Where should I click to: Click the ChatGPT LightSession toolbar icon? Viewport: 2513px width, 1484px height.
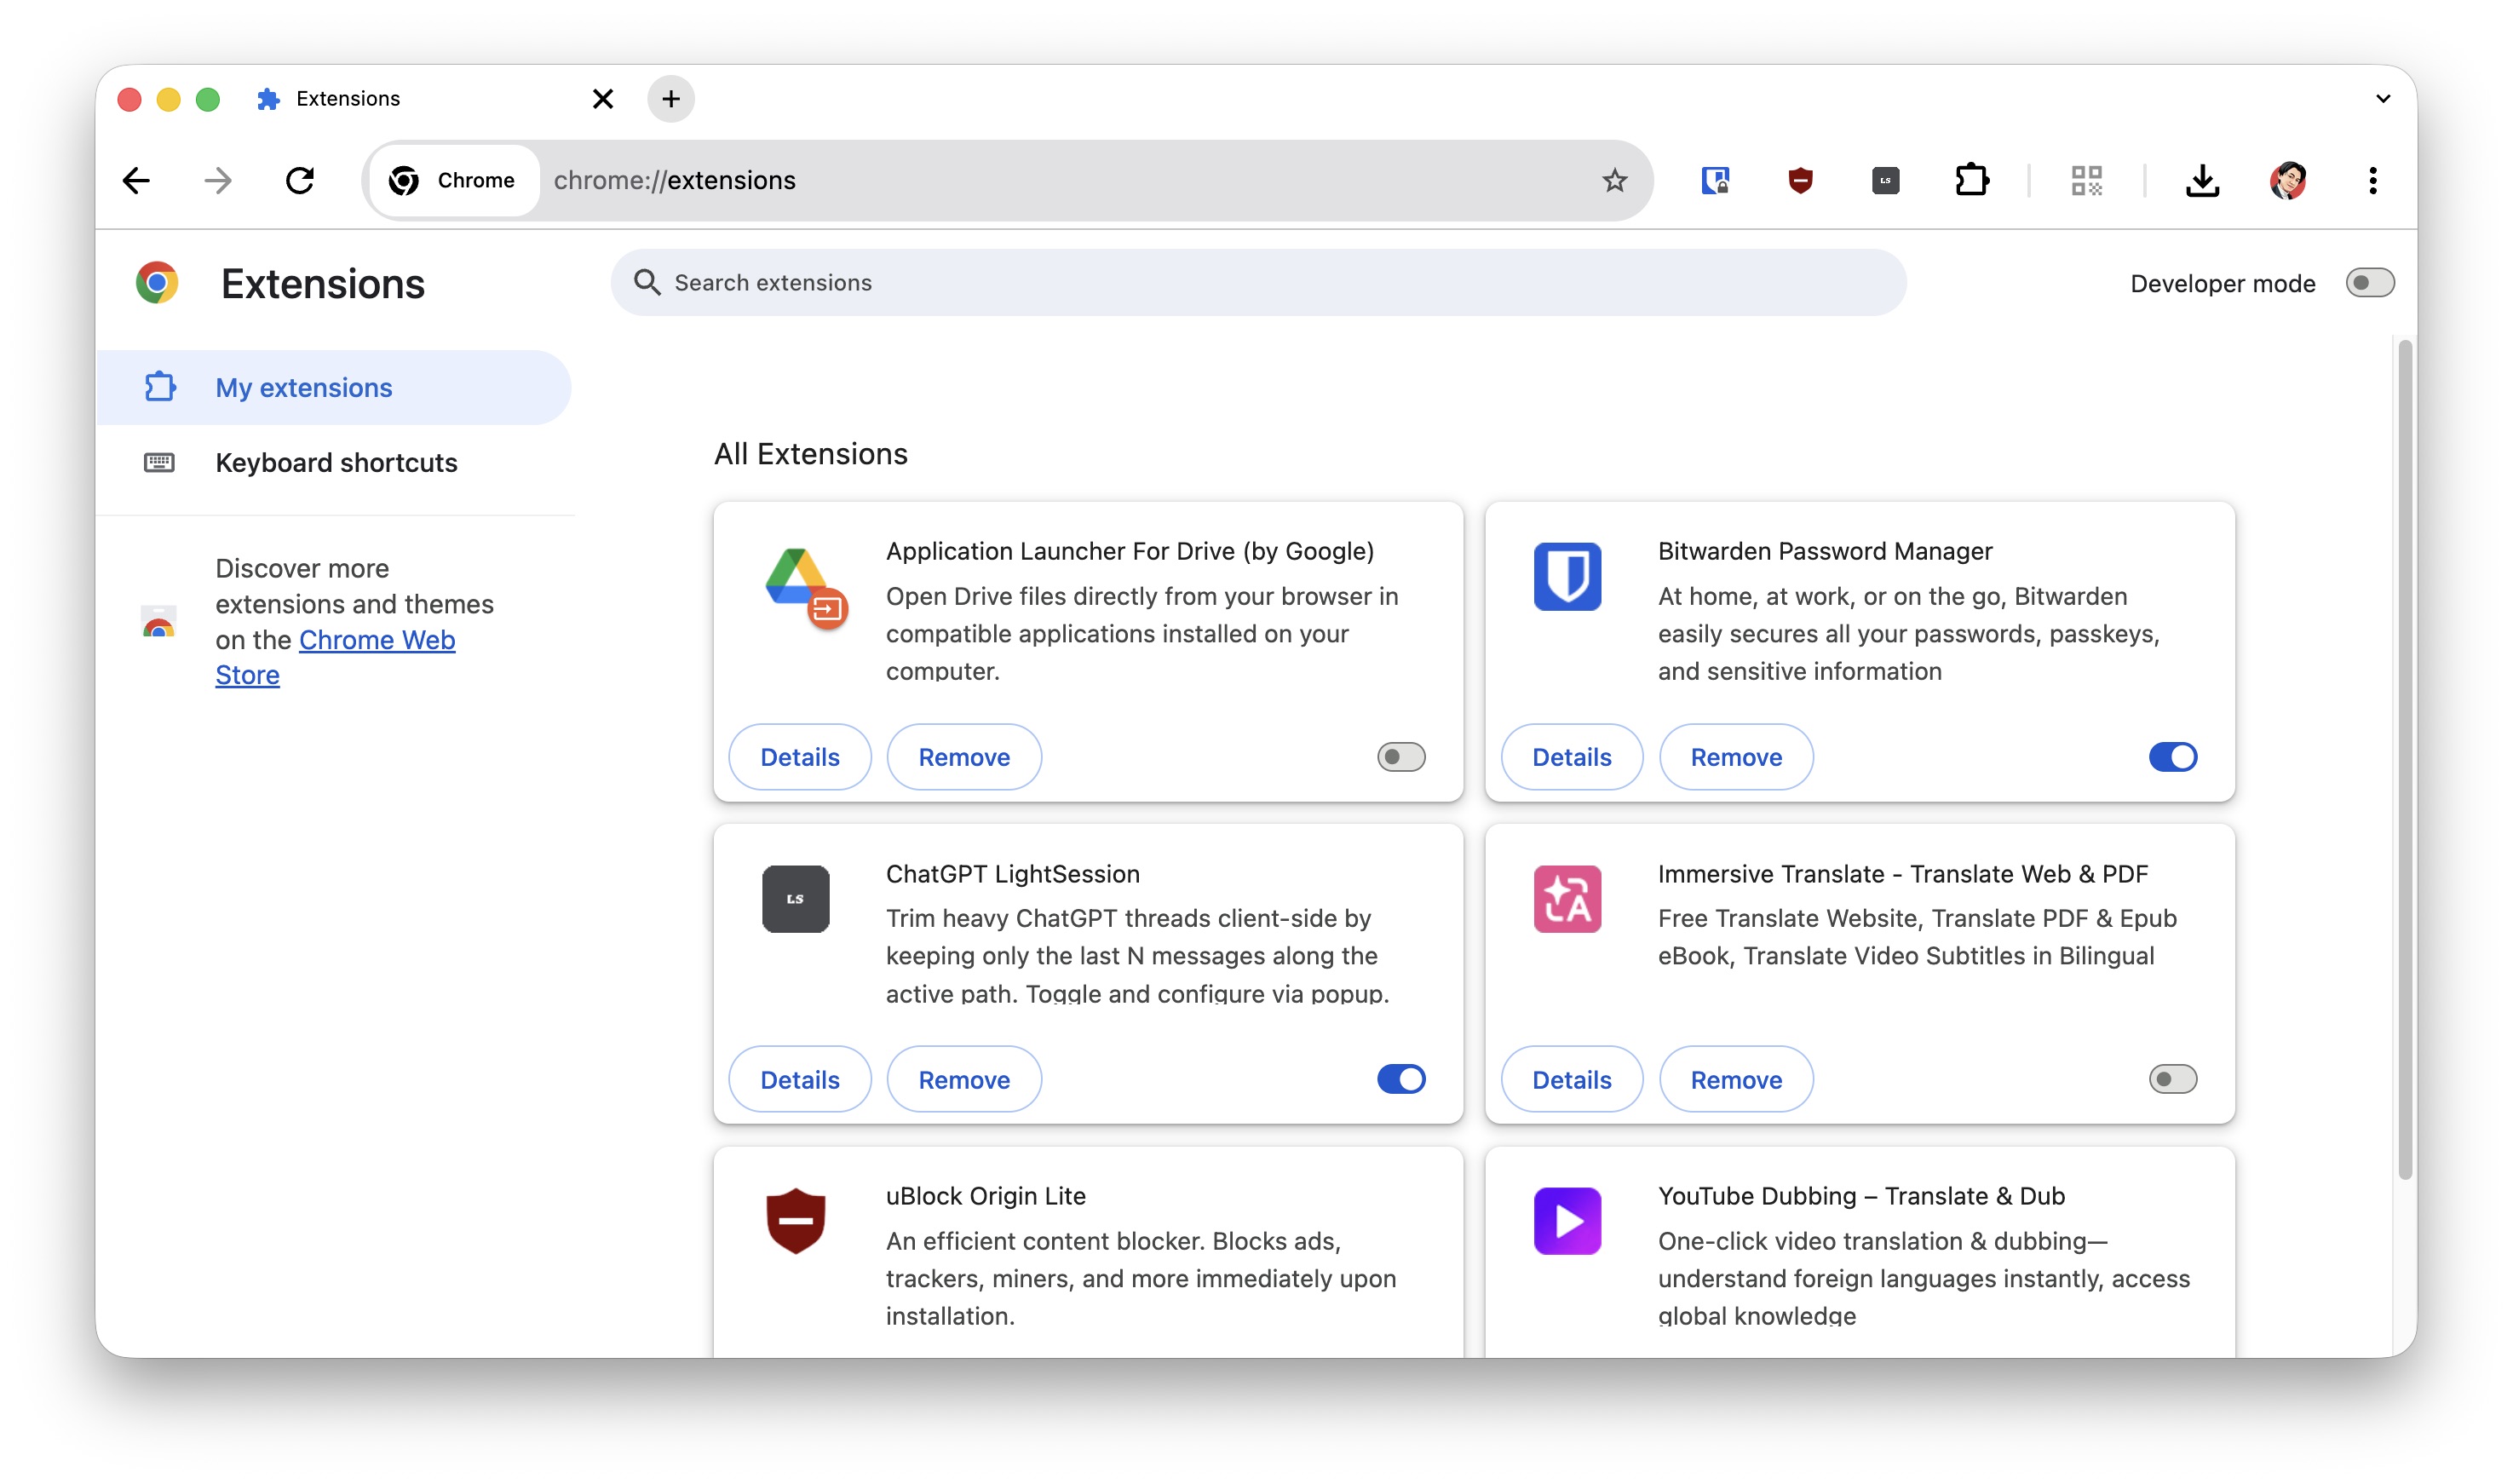point(1885,181)
